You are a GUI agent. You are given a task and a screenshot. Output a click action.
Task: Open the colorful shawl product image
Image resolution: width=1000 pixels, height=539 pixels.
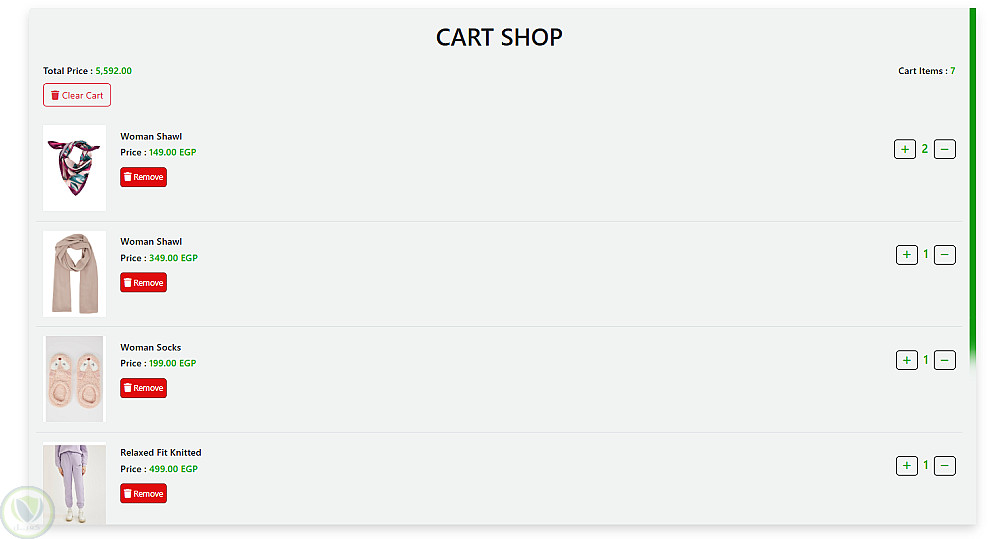[x=75, y=167]
